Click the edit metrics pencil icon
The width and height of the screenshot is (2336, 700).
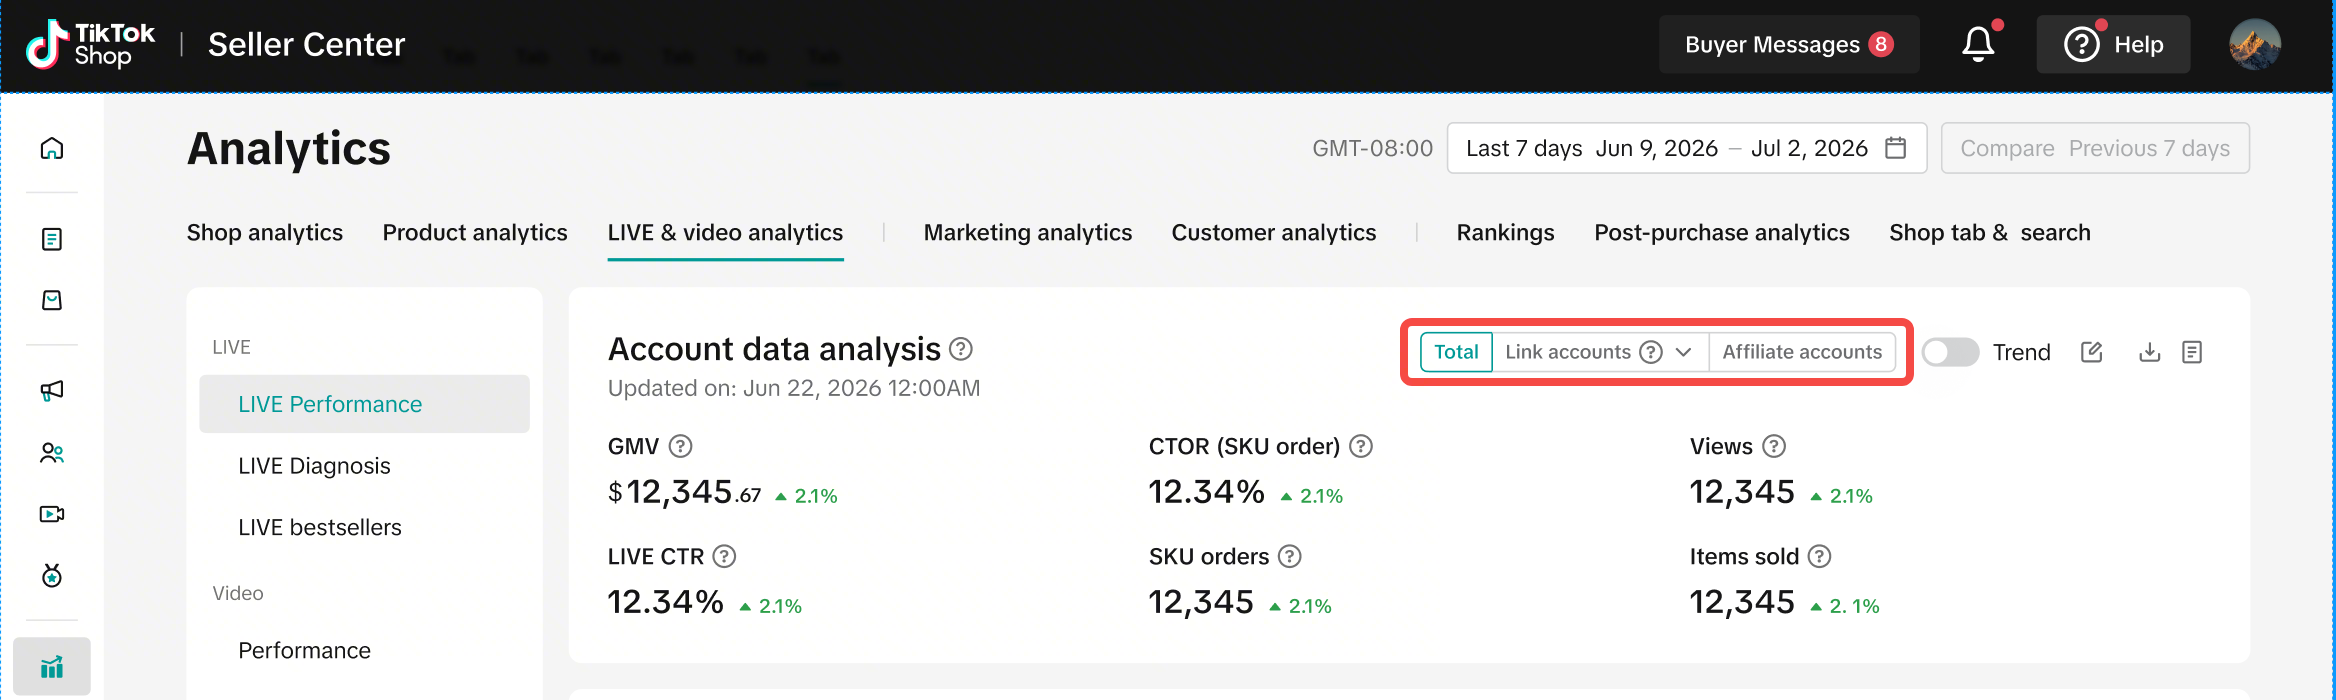(2091, 352)
